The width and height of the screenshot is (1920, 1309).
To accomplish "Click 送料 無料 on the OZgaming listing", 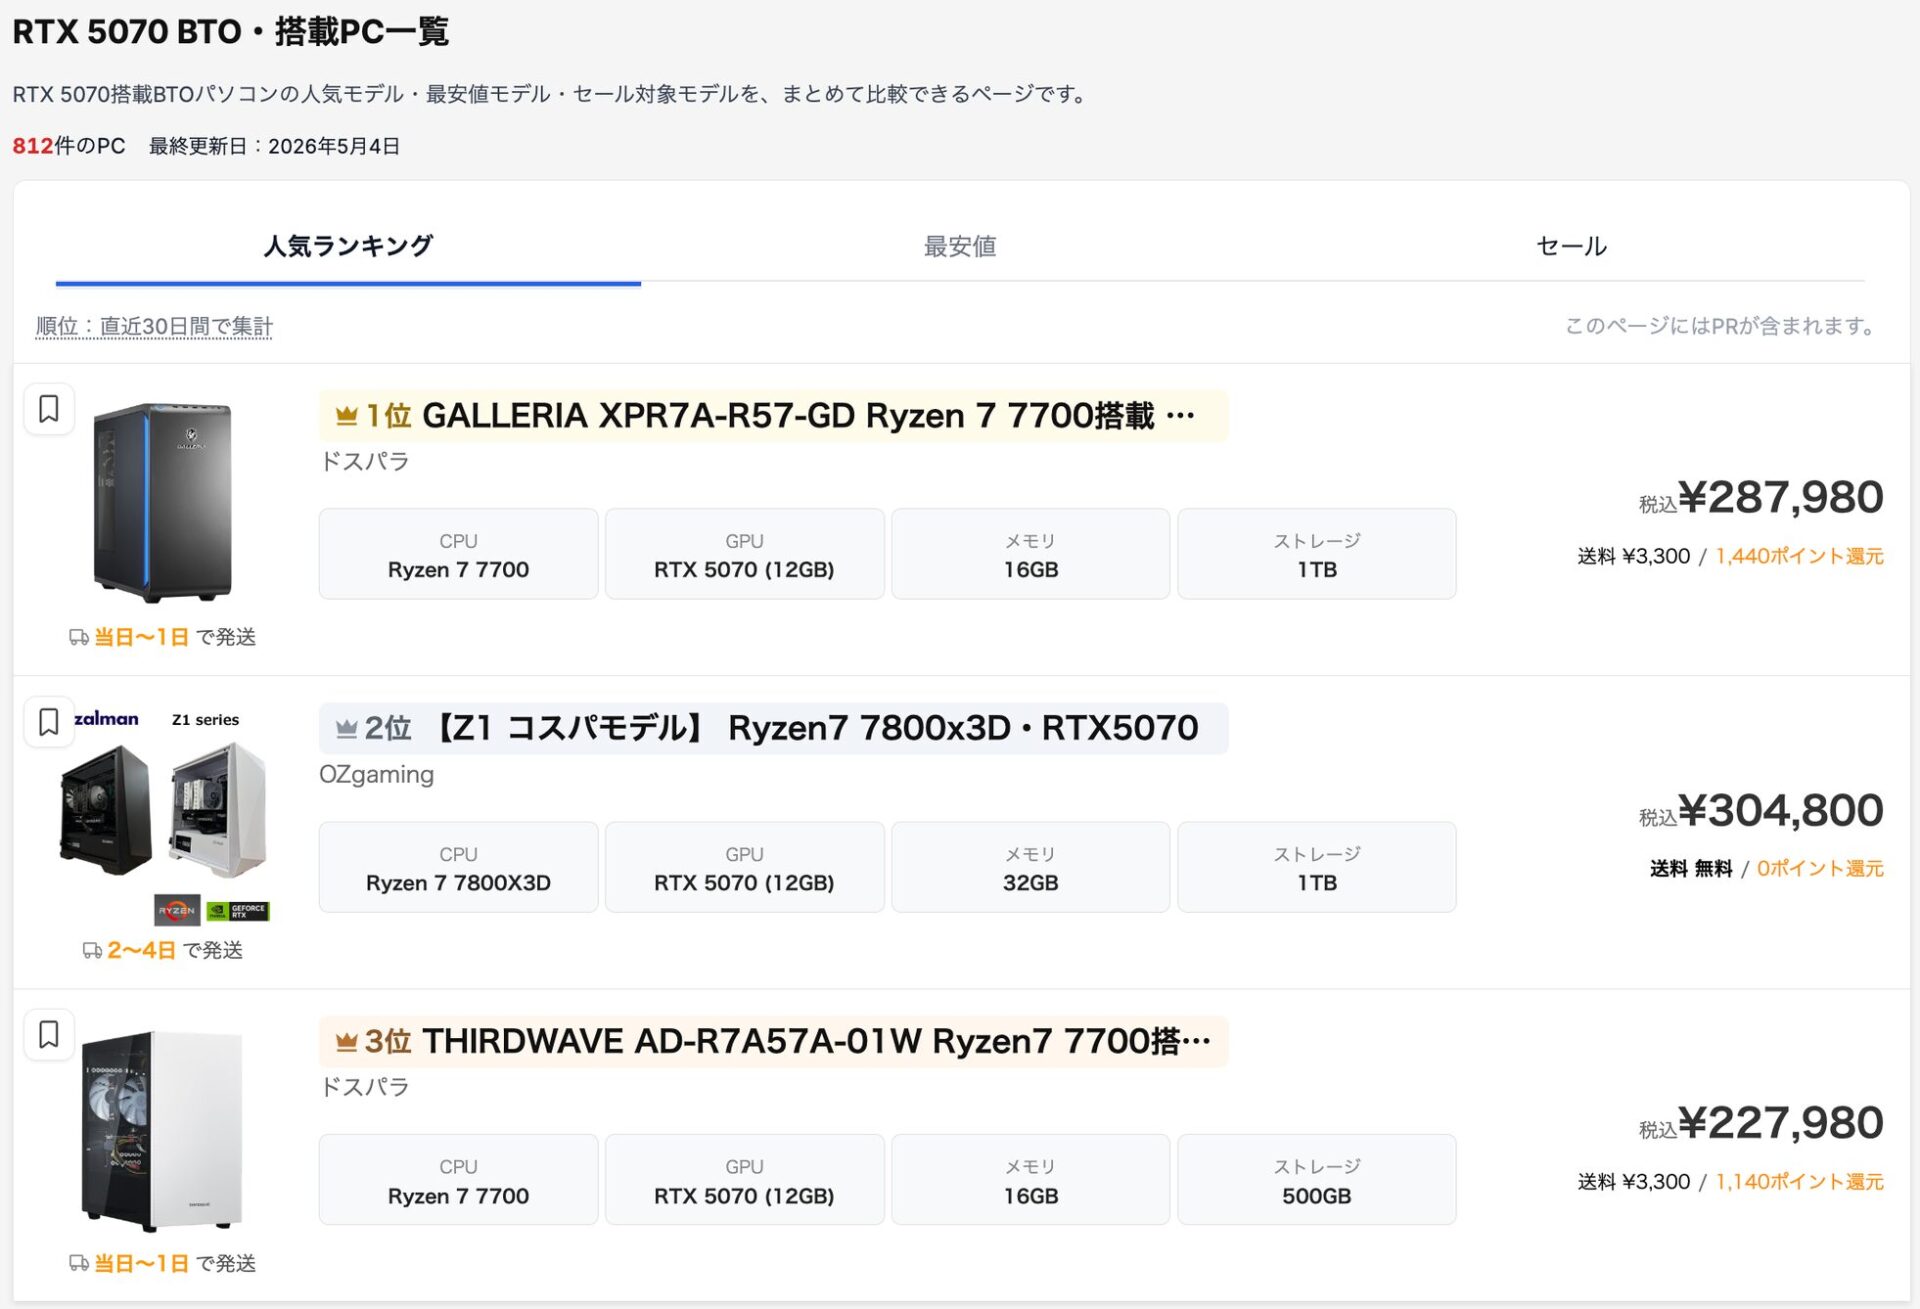I will pyautogui.click(x=1691, y=868).
